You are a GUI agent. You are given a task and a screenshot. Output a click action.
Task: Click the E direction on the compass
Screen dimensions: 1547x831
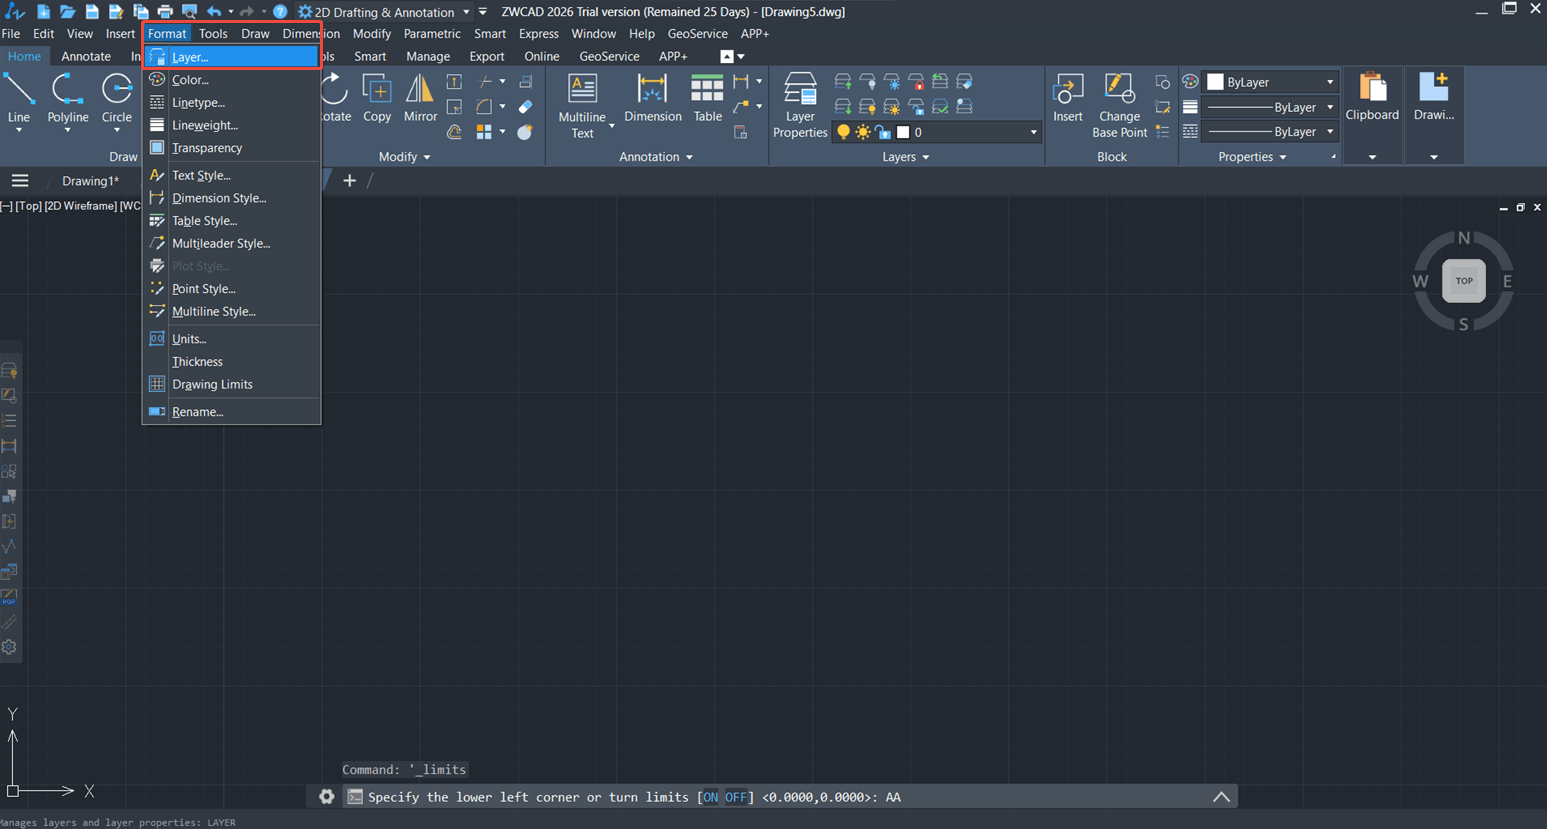click(1507, 281)
